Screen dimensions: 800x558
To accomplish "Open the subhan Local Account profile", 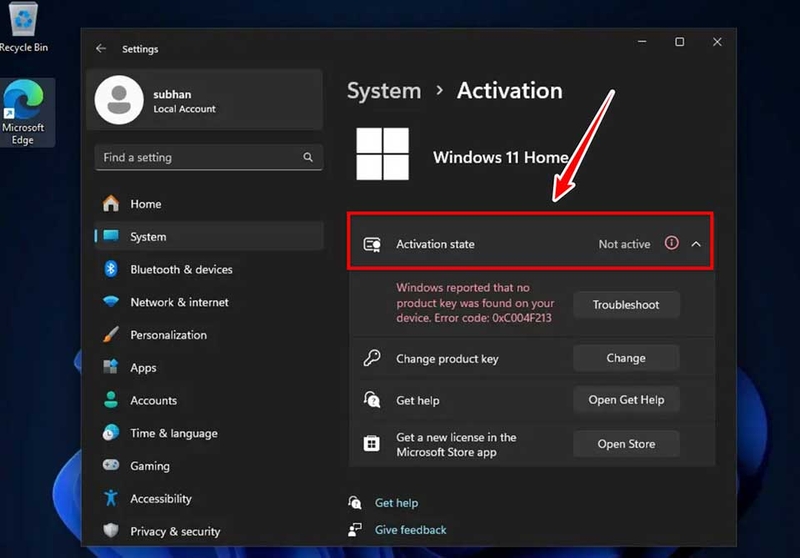I will (205, 100).
